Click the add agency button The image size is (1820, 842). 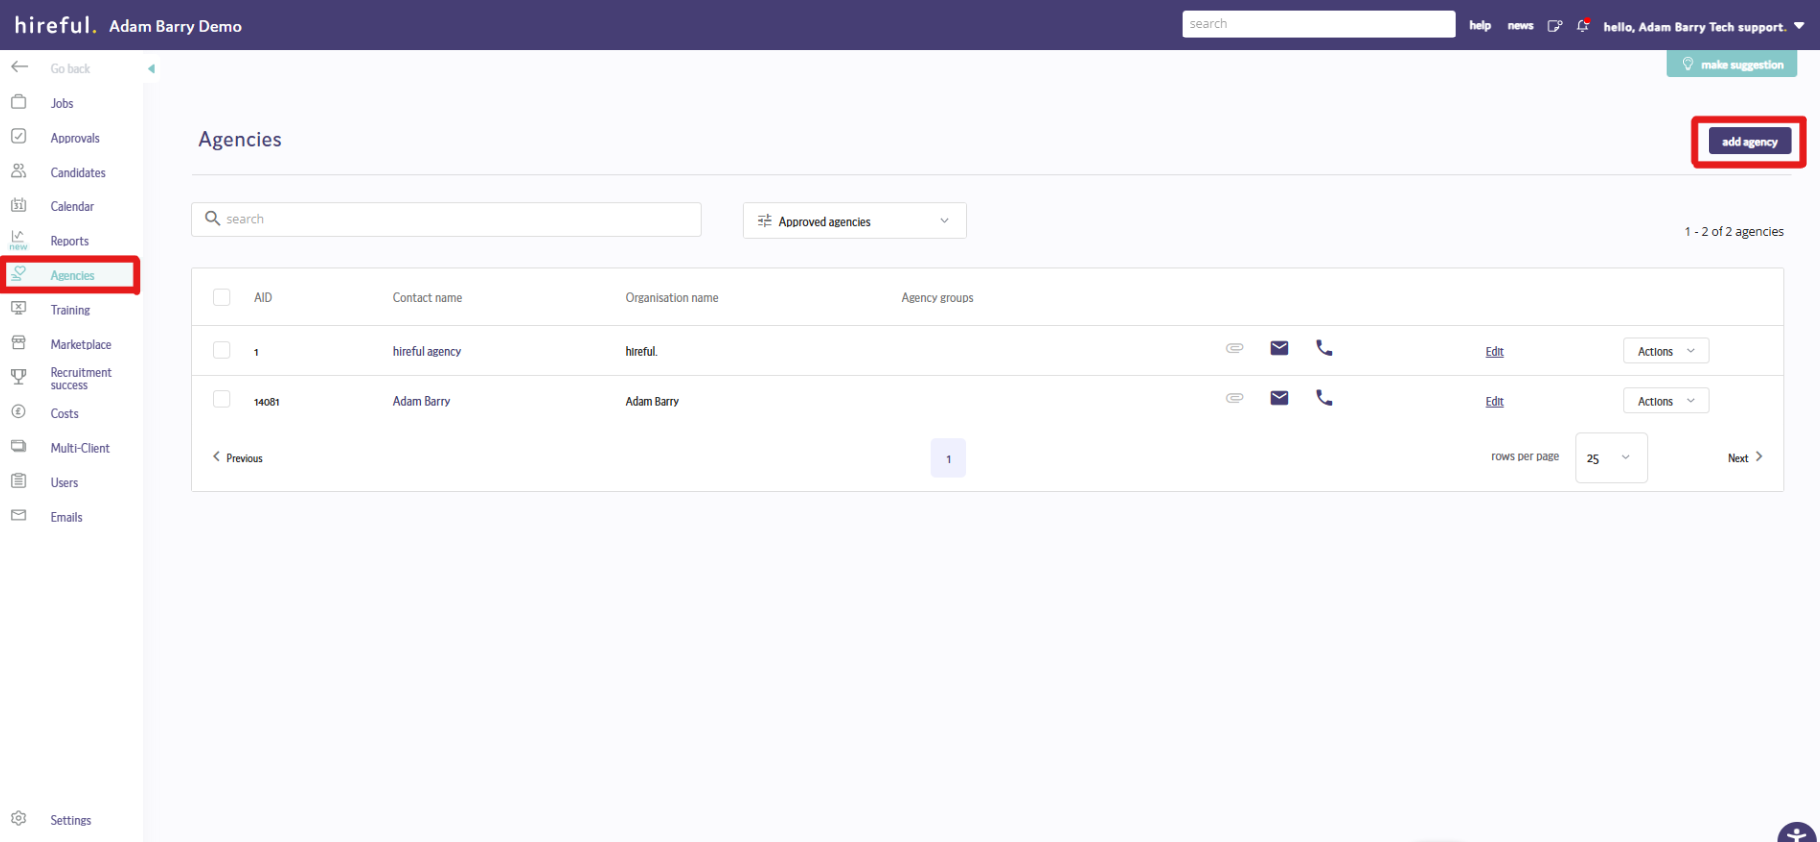click(1749, 142)
